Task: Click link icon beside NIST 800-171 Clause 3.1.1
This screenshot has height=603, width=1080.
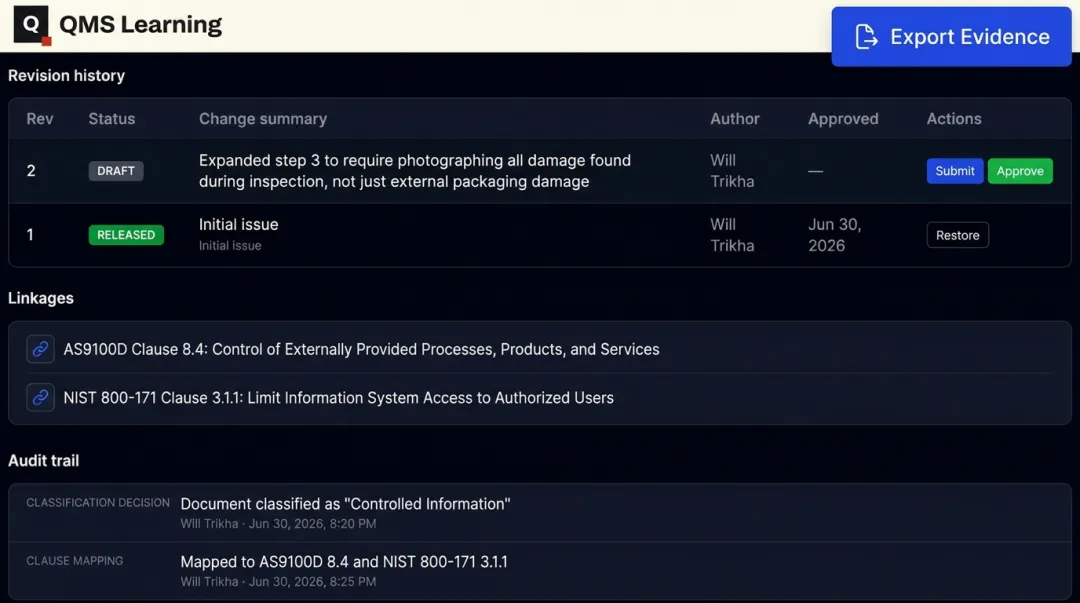Action: 41,398
